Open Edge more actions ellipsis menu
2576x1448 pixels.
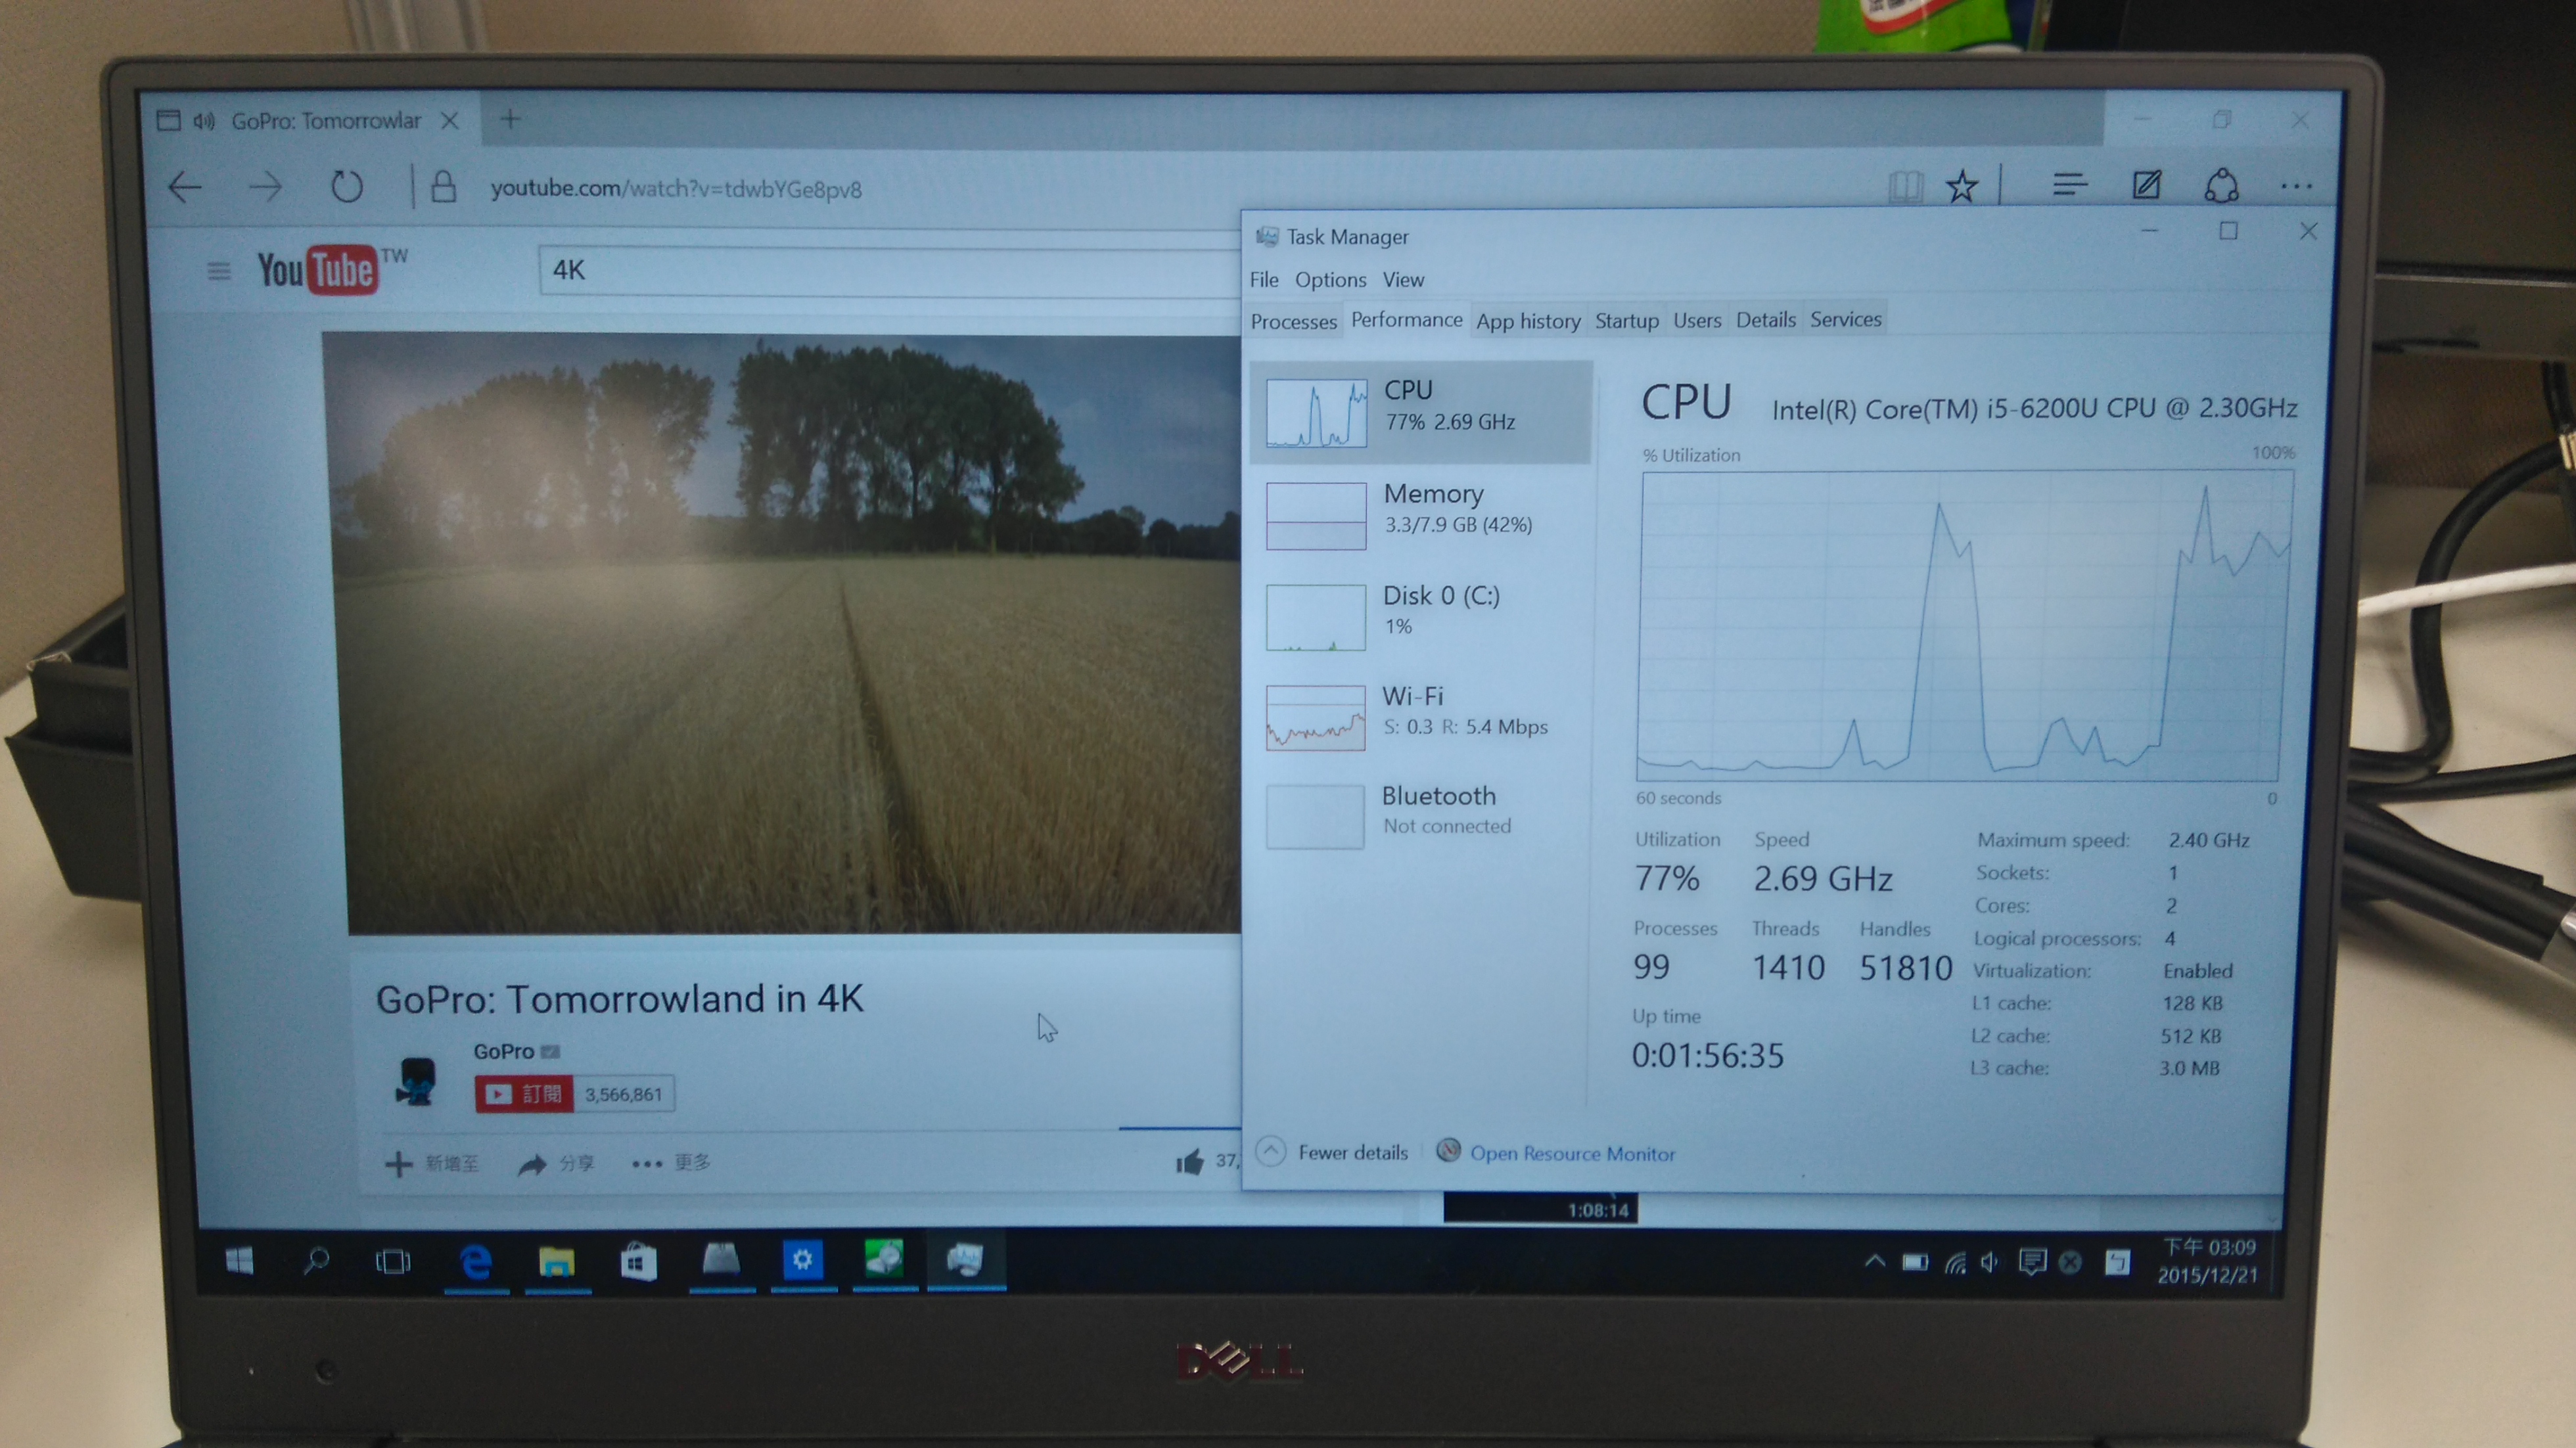[x=2296, y=186]
